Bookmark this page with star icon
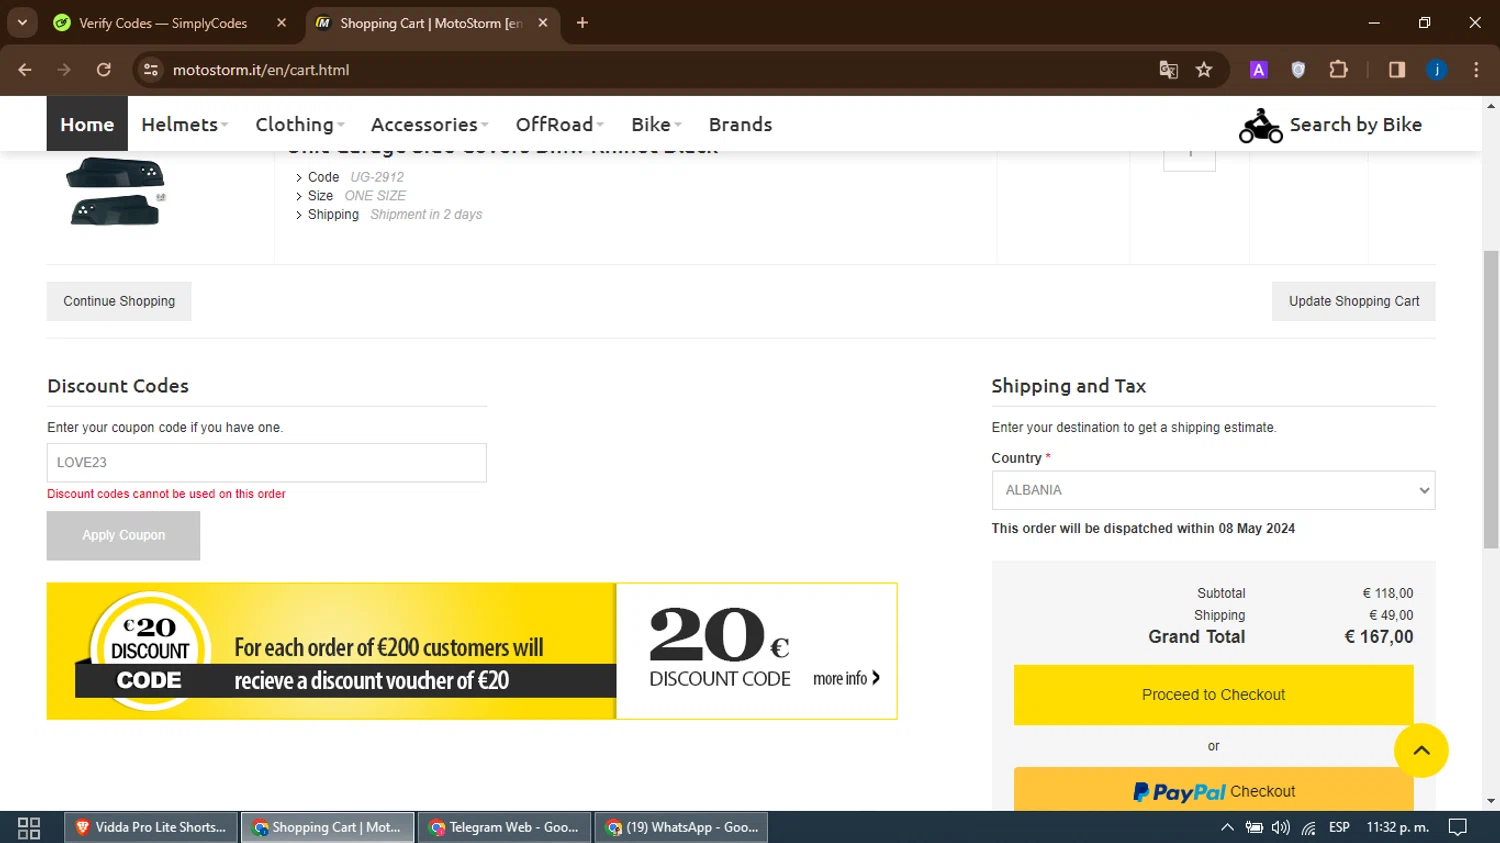Image resolution: width=1500 pixels, height=843 pixels. pos(1204,70)
